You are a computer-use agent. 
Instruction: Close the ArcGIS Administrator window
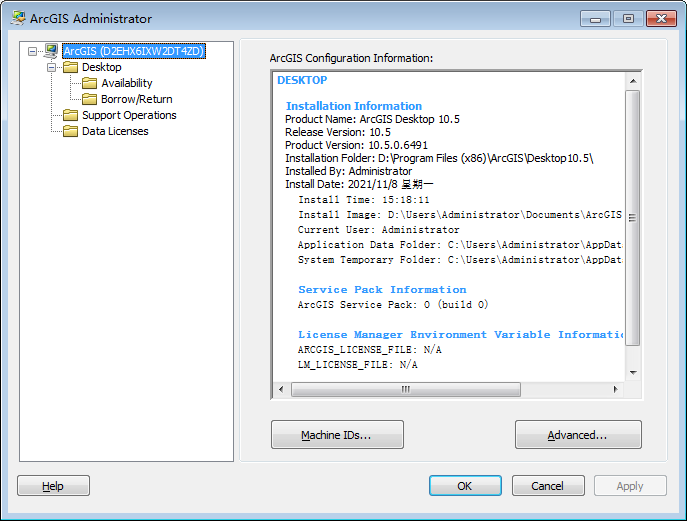coord(661,18)
